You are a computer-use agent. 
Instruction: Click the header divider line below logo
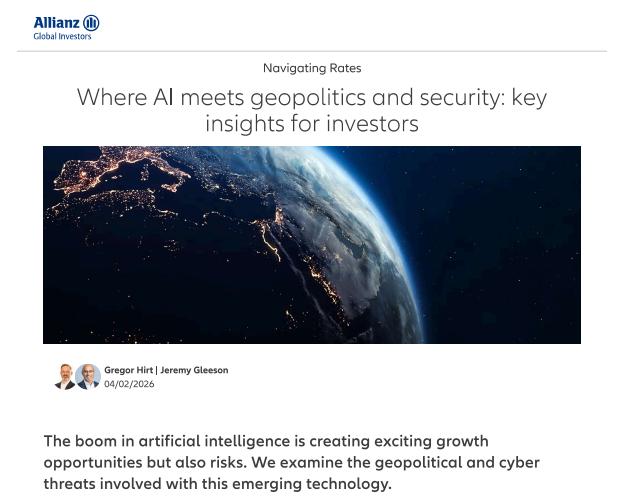(312, 51)
